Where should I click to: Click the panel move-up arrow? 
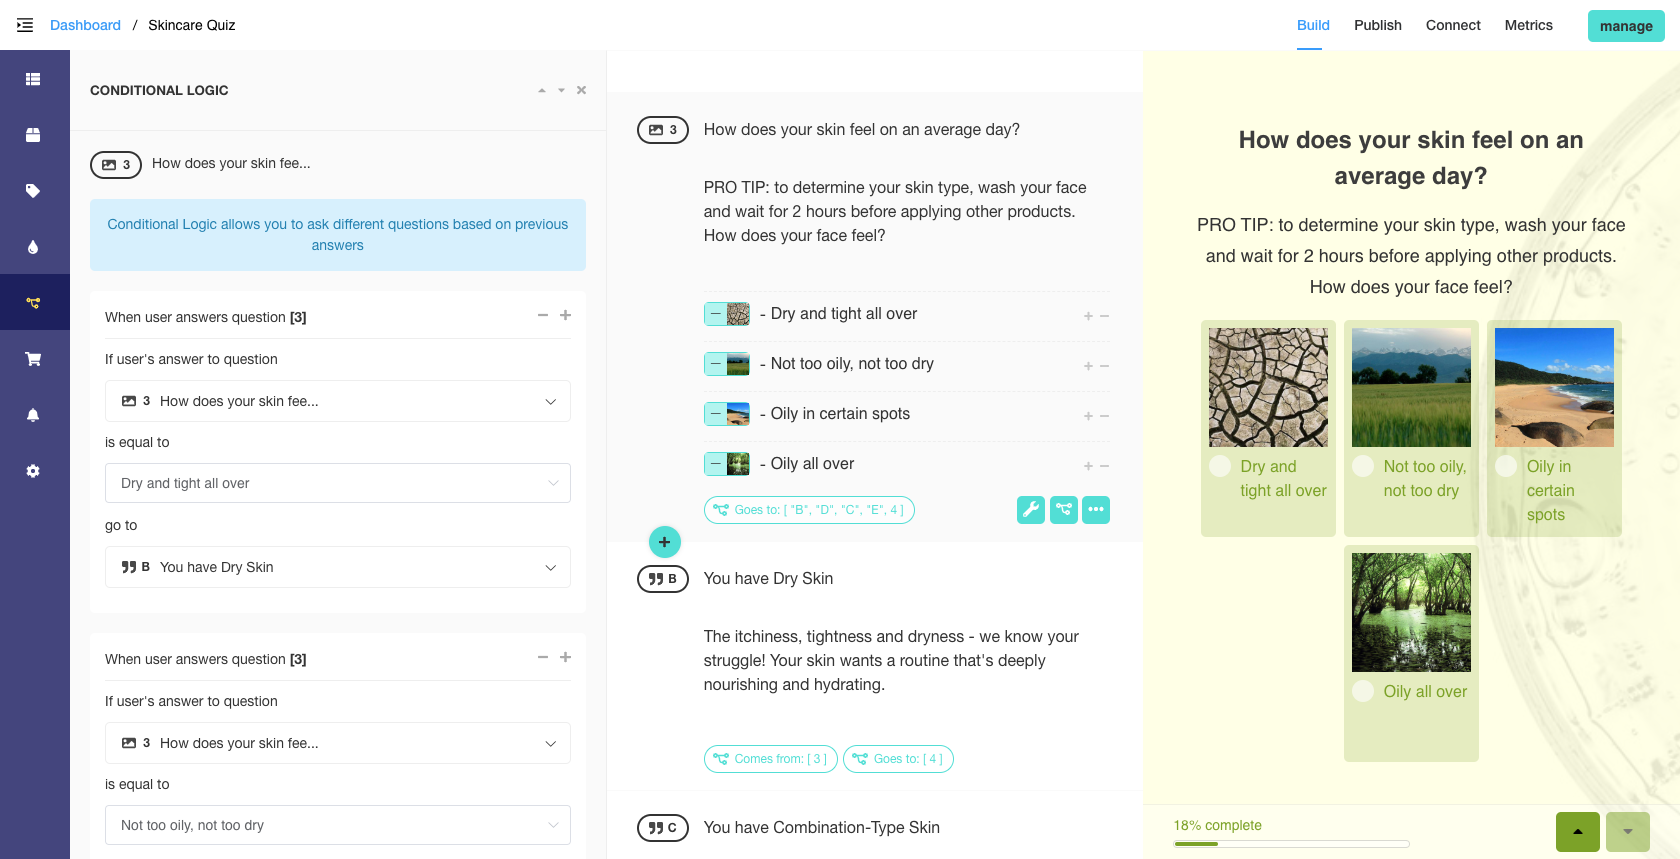click(542, 90)
